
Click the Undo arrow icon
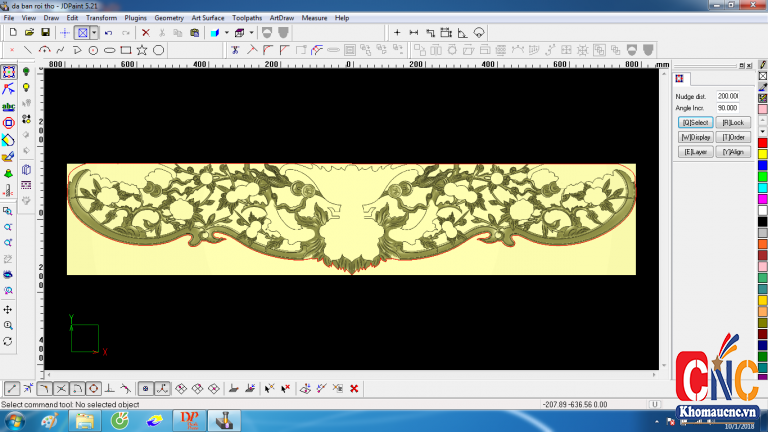coord(108,33)
